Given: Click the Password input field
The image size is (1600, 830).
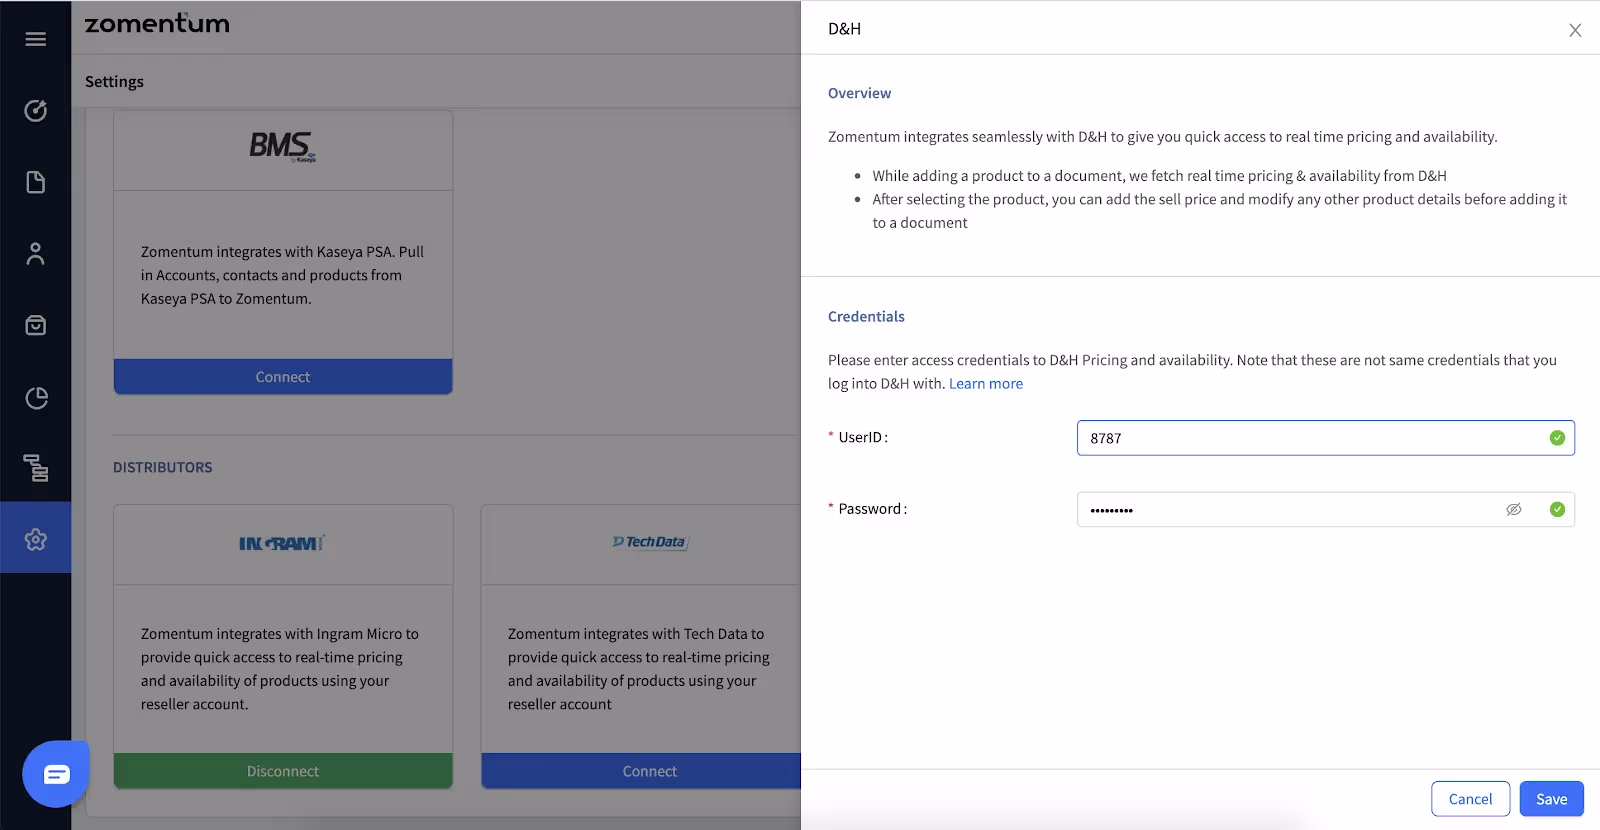Looking at the screenshot, I should (1325, 510).
